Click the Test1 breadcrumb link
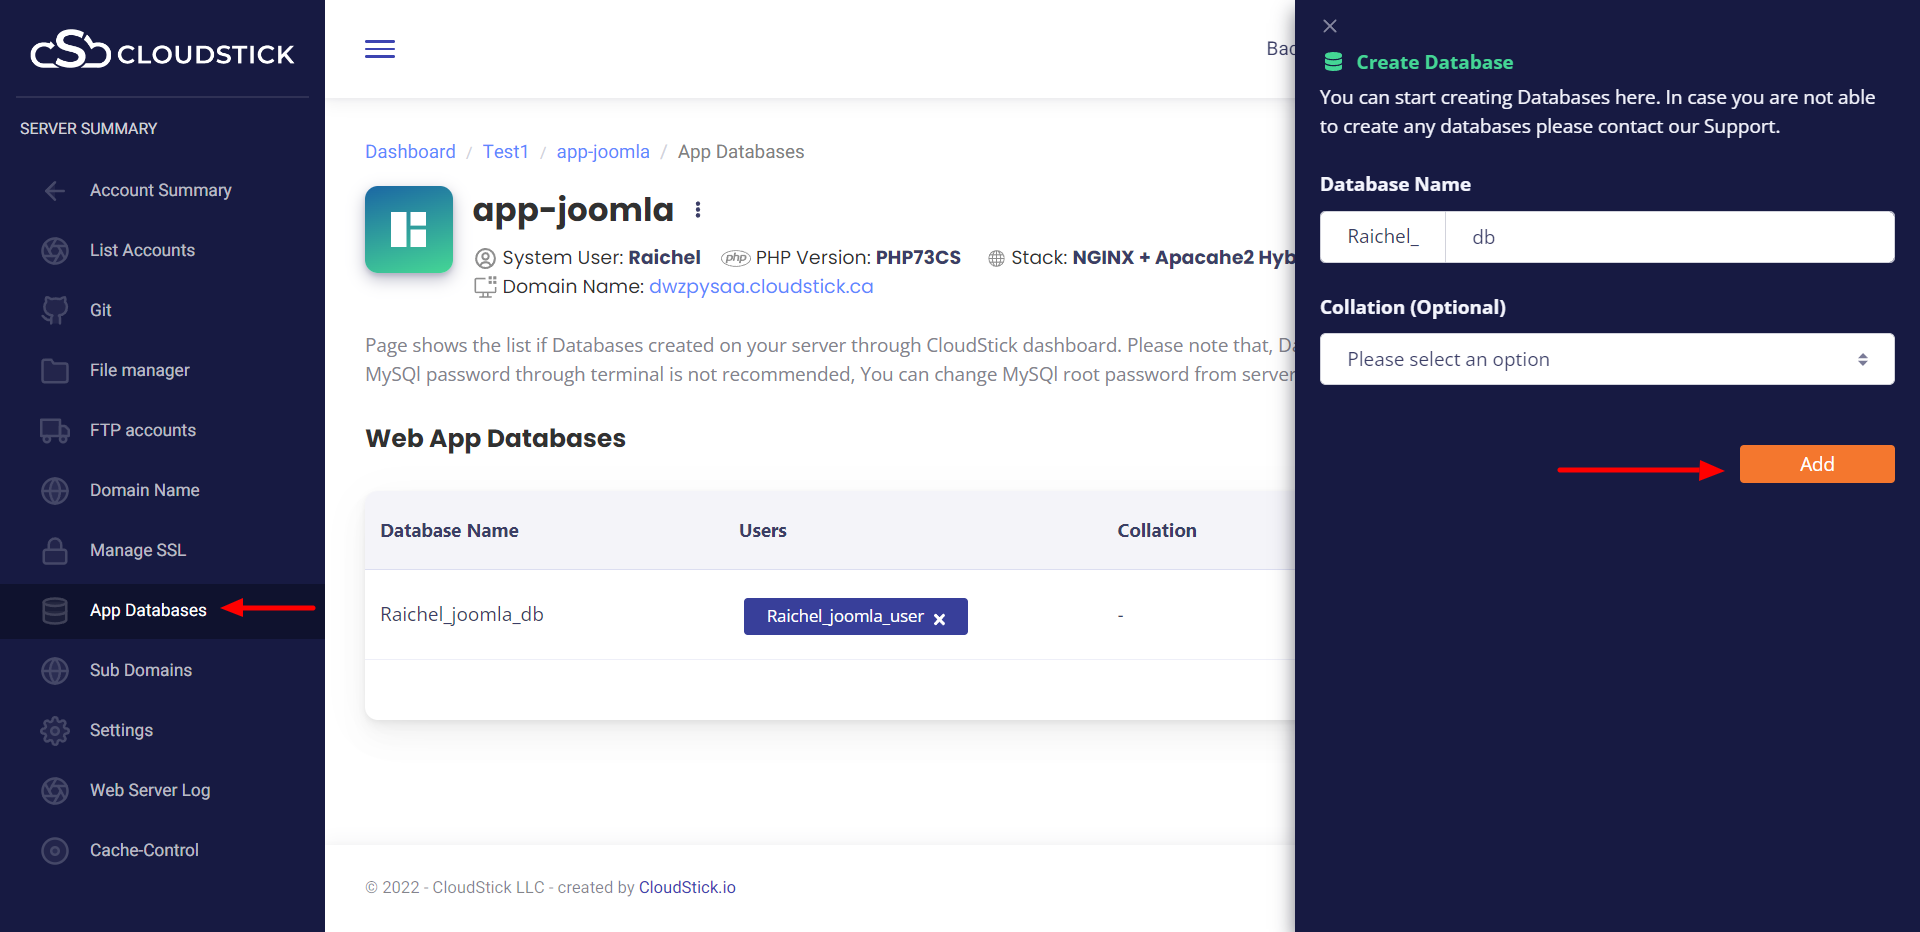 coord(505,152)
